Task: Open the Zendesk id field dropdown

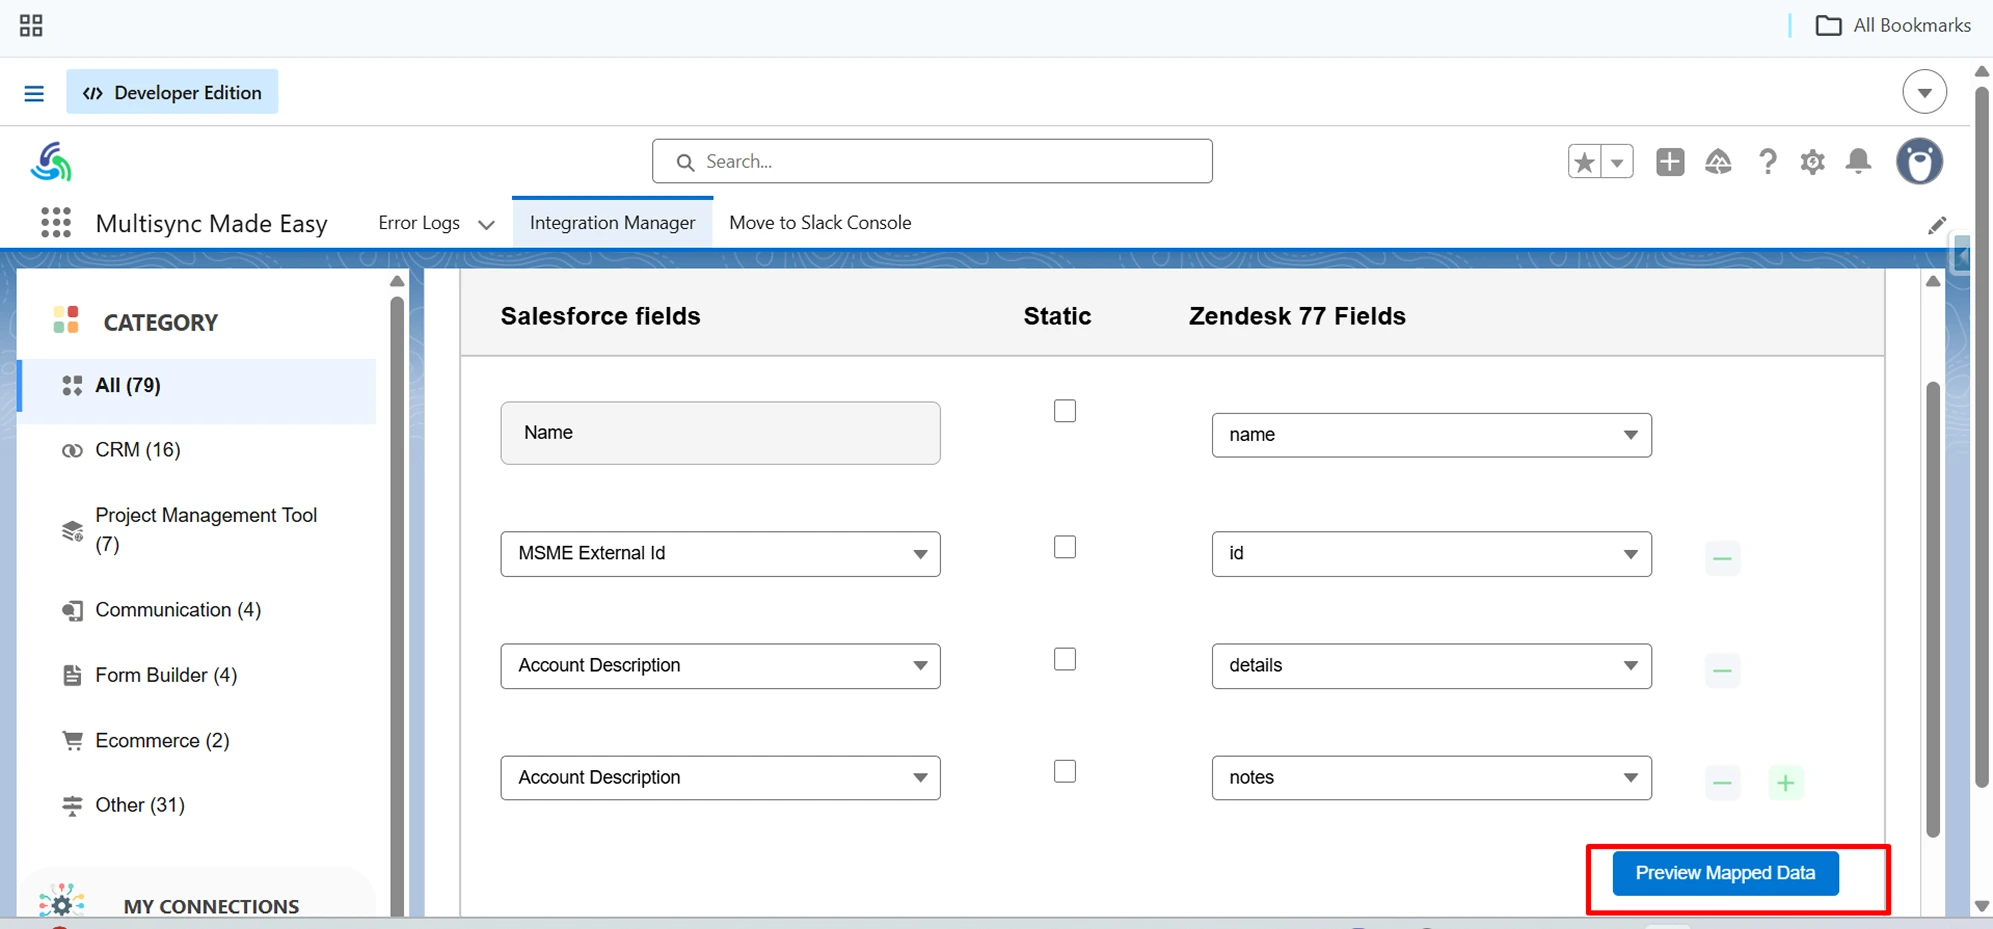Action: pyautogui.click(x=1431, y=554)
